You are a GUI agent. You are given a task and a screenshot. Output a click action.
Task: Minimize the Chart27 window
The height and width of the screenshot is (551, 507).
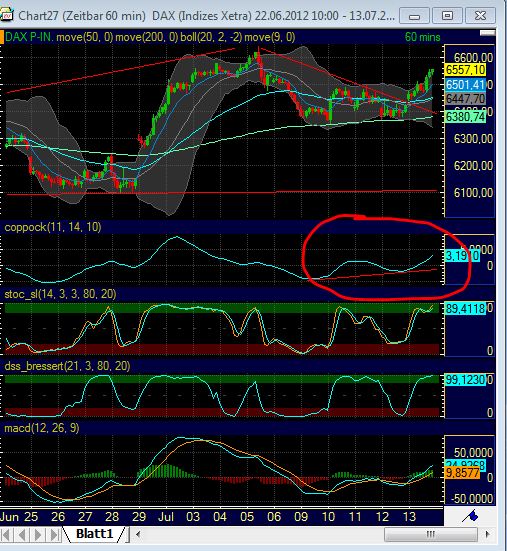point(414,16)
